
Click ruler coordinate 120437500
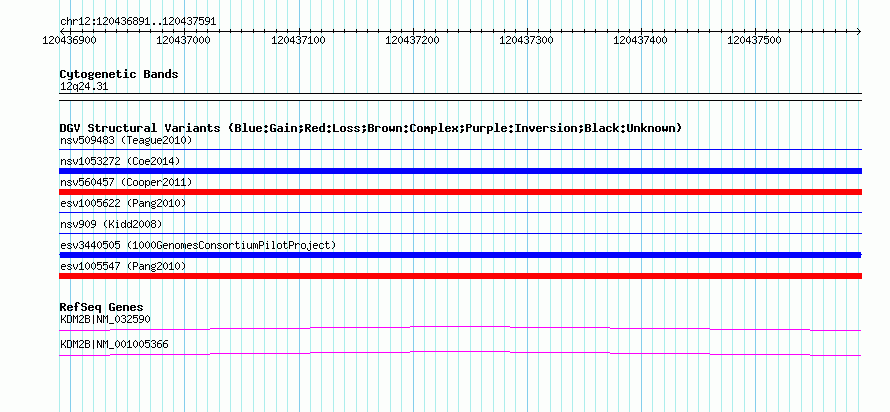coord(754,40)
